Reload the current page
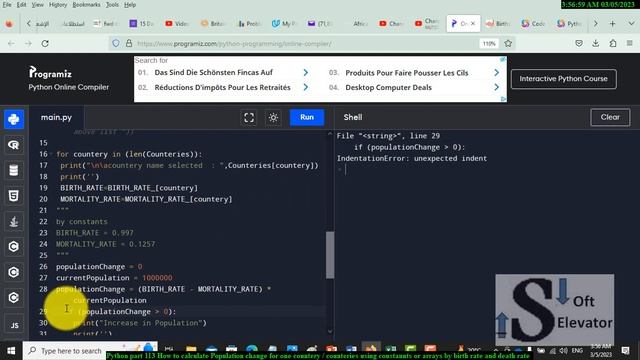Image resolution: width=640 pixels, height=360 pixels. click(x=45, y=43)
